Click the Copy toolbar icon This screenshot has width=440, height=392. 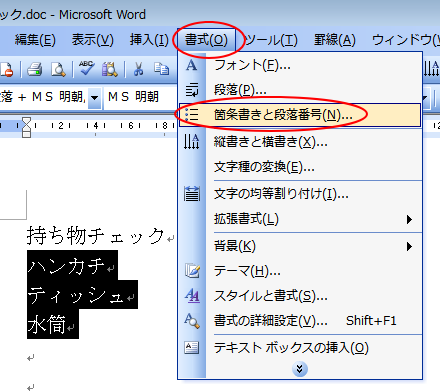pyautogui.click(x=162, y=69)
